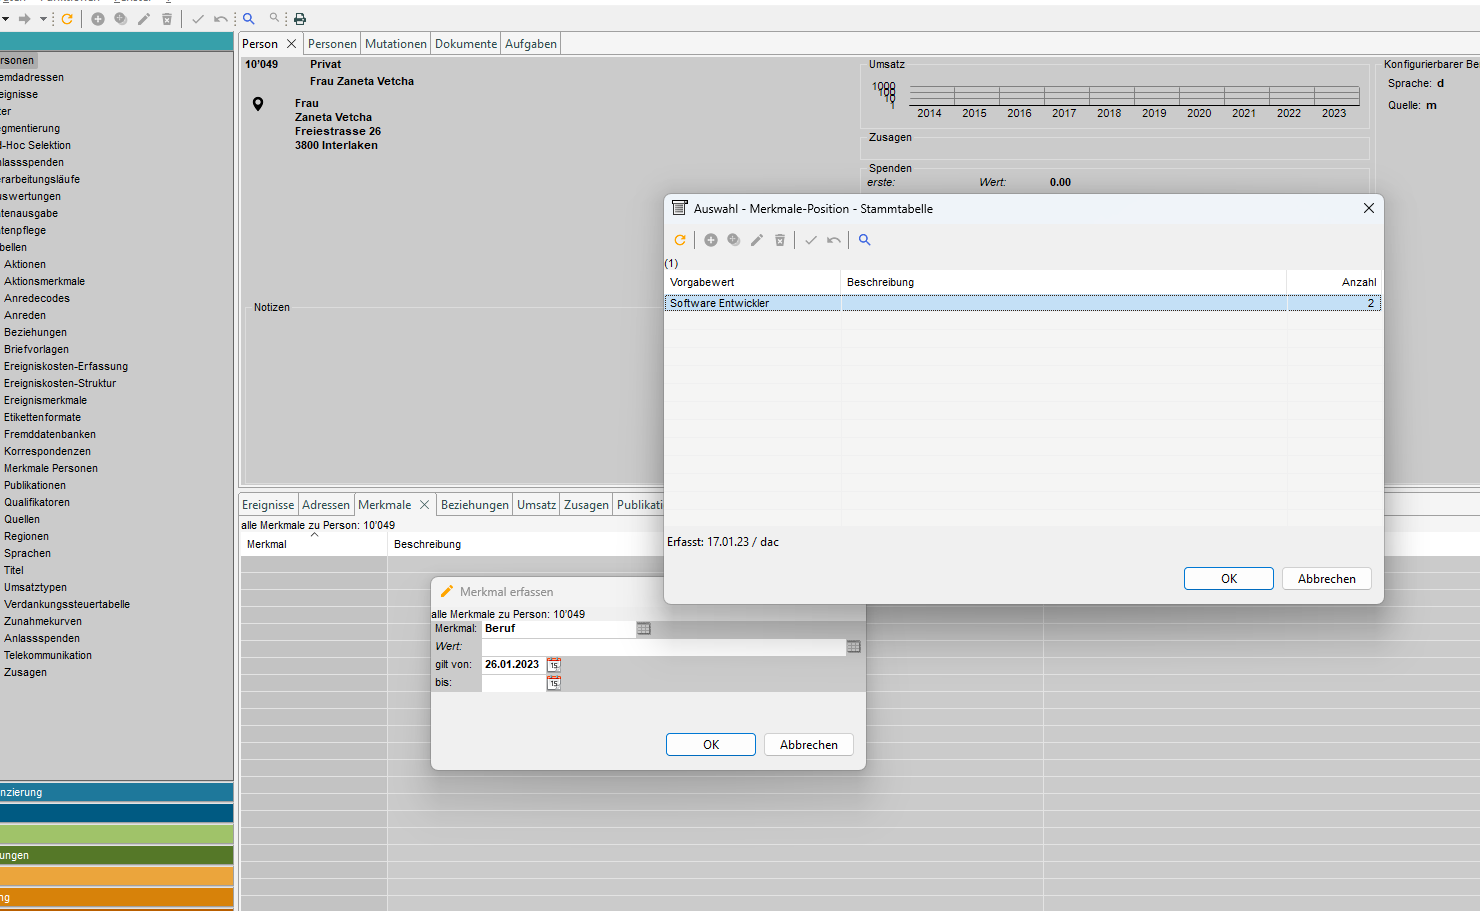1480x911 pixels.
Task: Open forward arrow dropdown in main toolbar
Action: (x=43, y=19)
